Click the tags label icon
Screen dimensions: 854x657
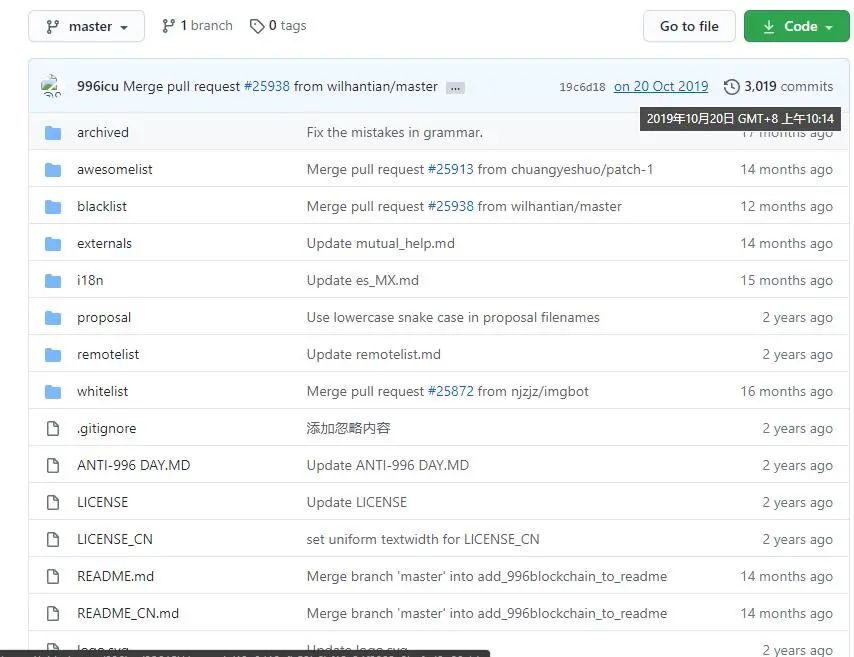(257, 26)
